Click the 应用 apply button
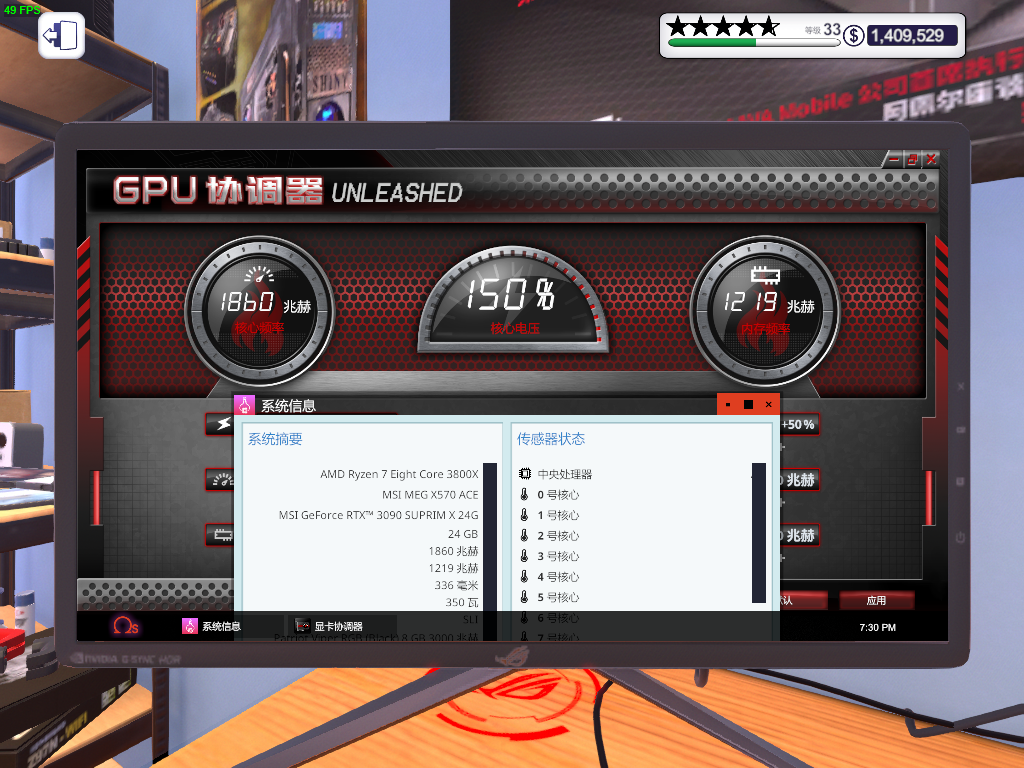This screenshot has width=1024, height=768. tap(876, 600)
